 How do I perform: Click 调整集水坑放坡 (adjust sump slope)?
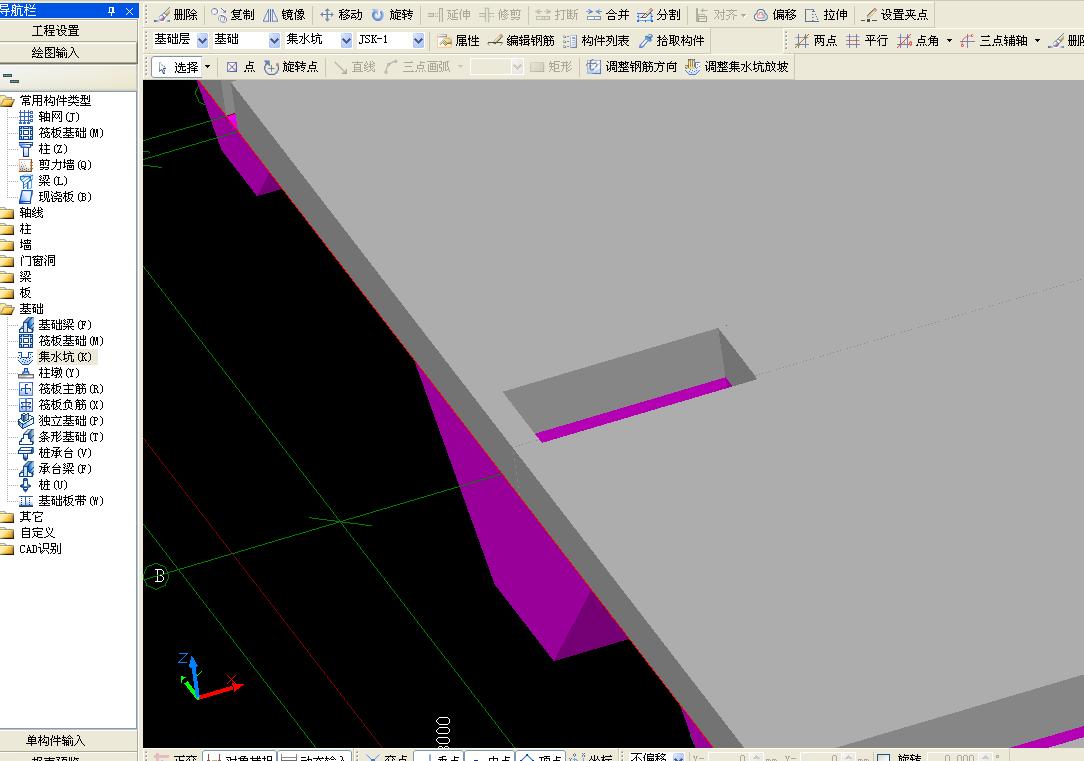click(x=736, y=67)
